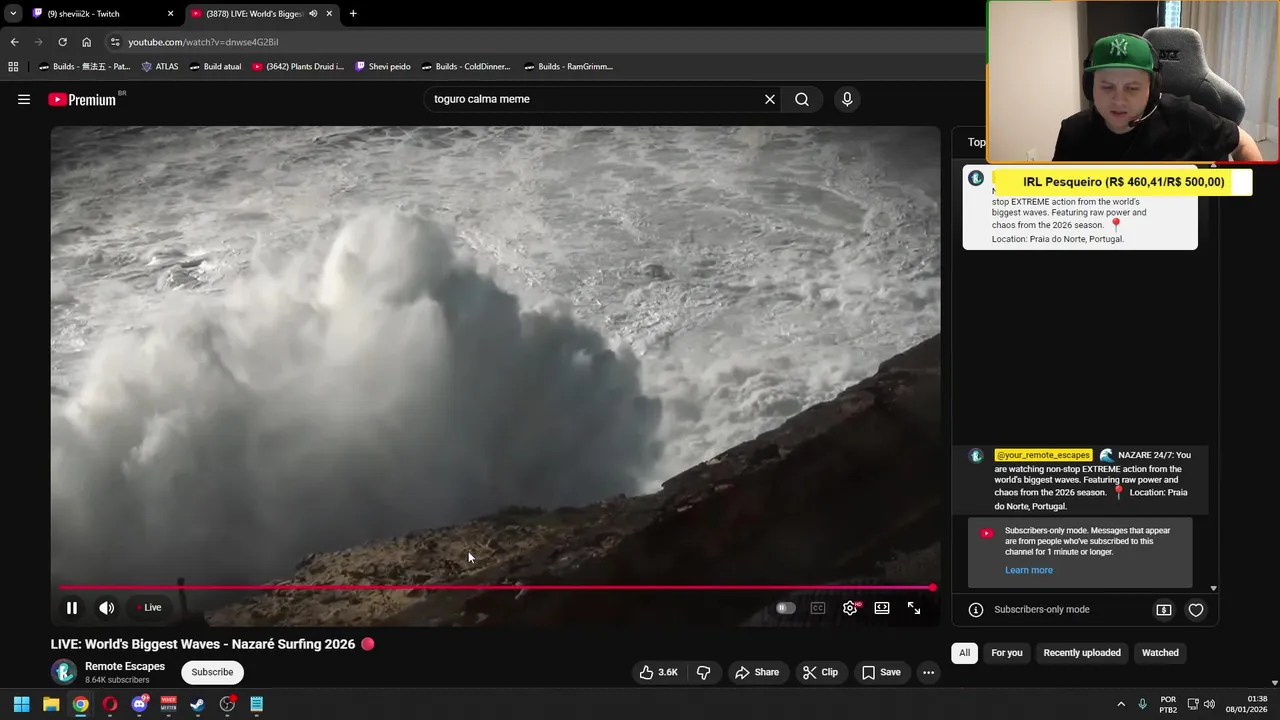Toggle the autoplay switch in player
Viewport: 1280px width, 720px height.
tap(786, 607)
